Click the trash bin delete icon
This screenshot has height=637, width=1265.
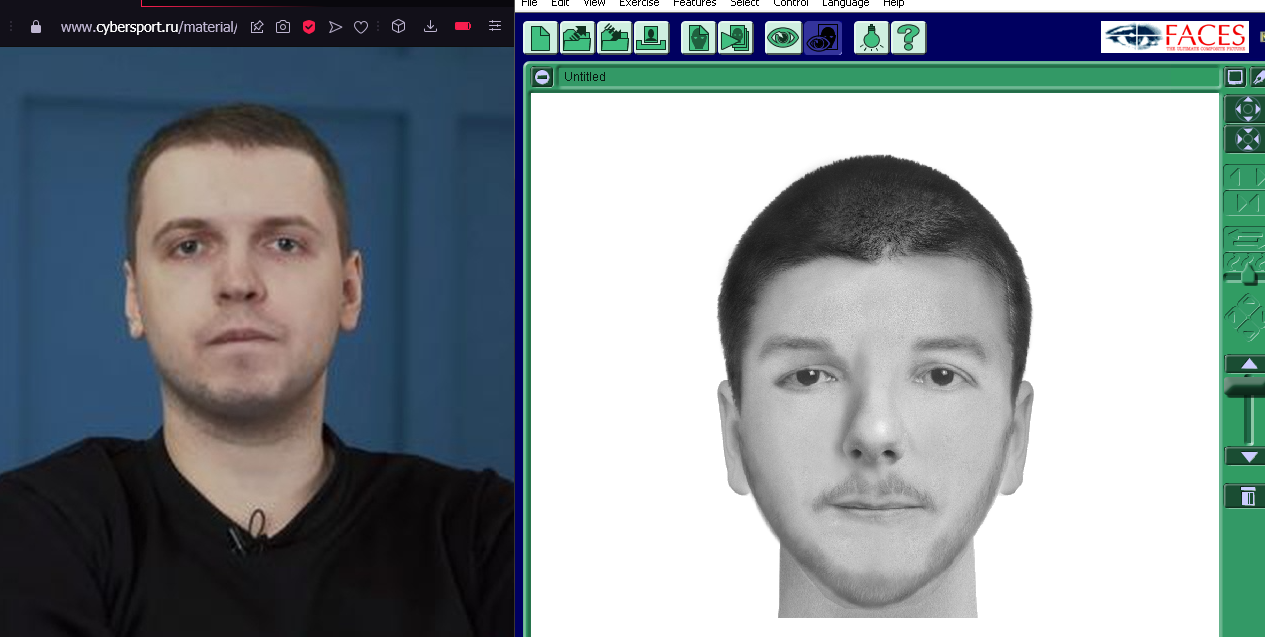[1247, 496]
